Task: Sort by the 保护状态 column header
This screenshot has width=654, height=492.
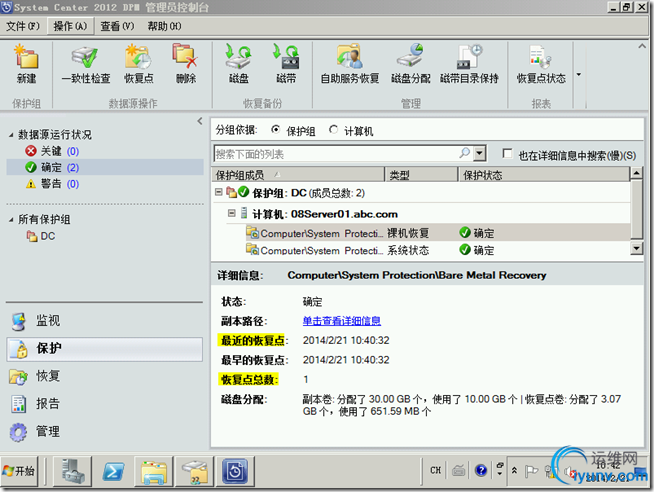Action: (544, 175)
